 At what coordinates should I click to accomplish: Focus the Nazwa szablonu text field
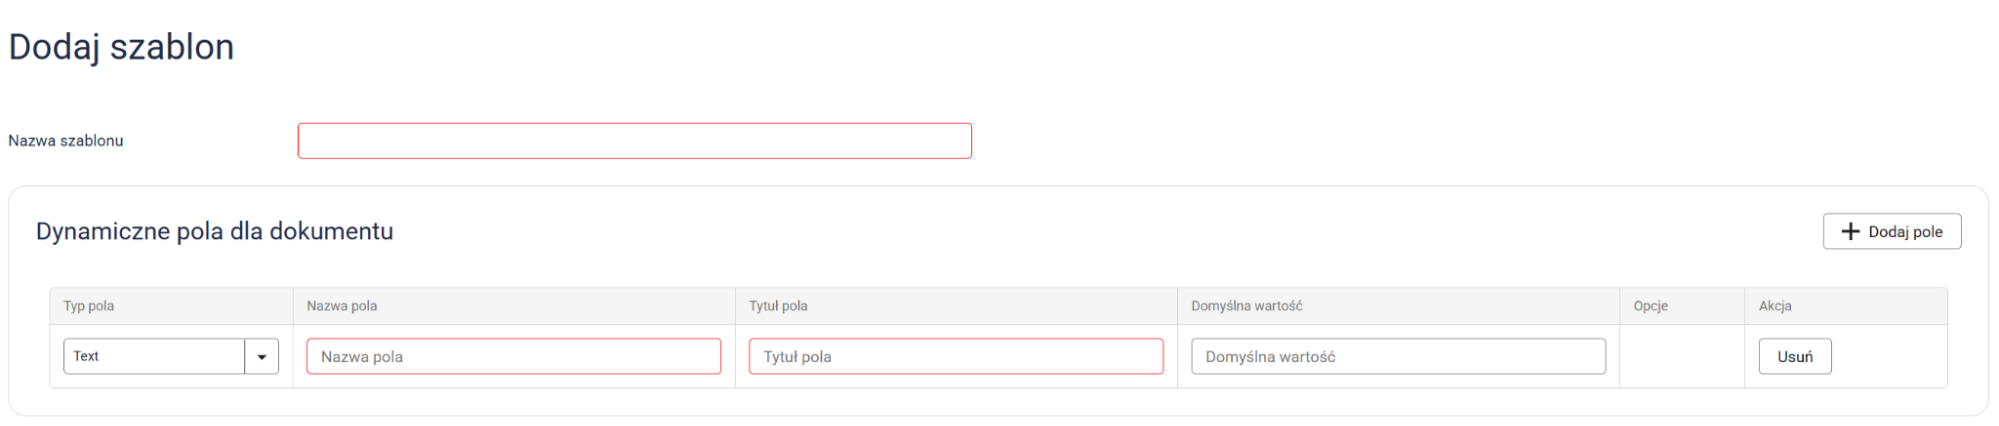(x=634, y=141)
